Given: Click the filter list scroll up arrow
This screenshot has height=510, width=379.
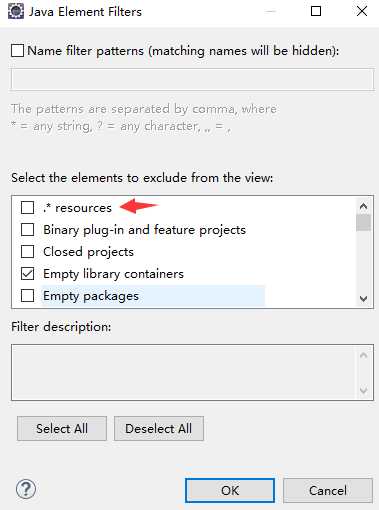Looking at the screenshot, I should 363,206.
